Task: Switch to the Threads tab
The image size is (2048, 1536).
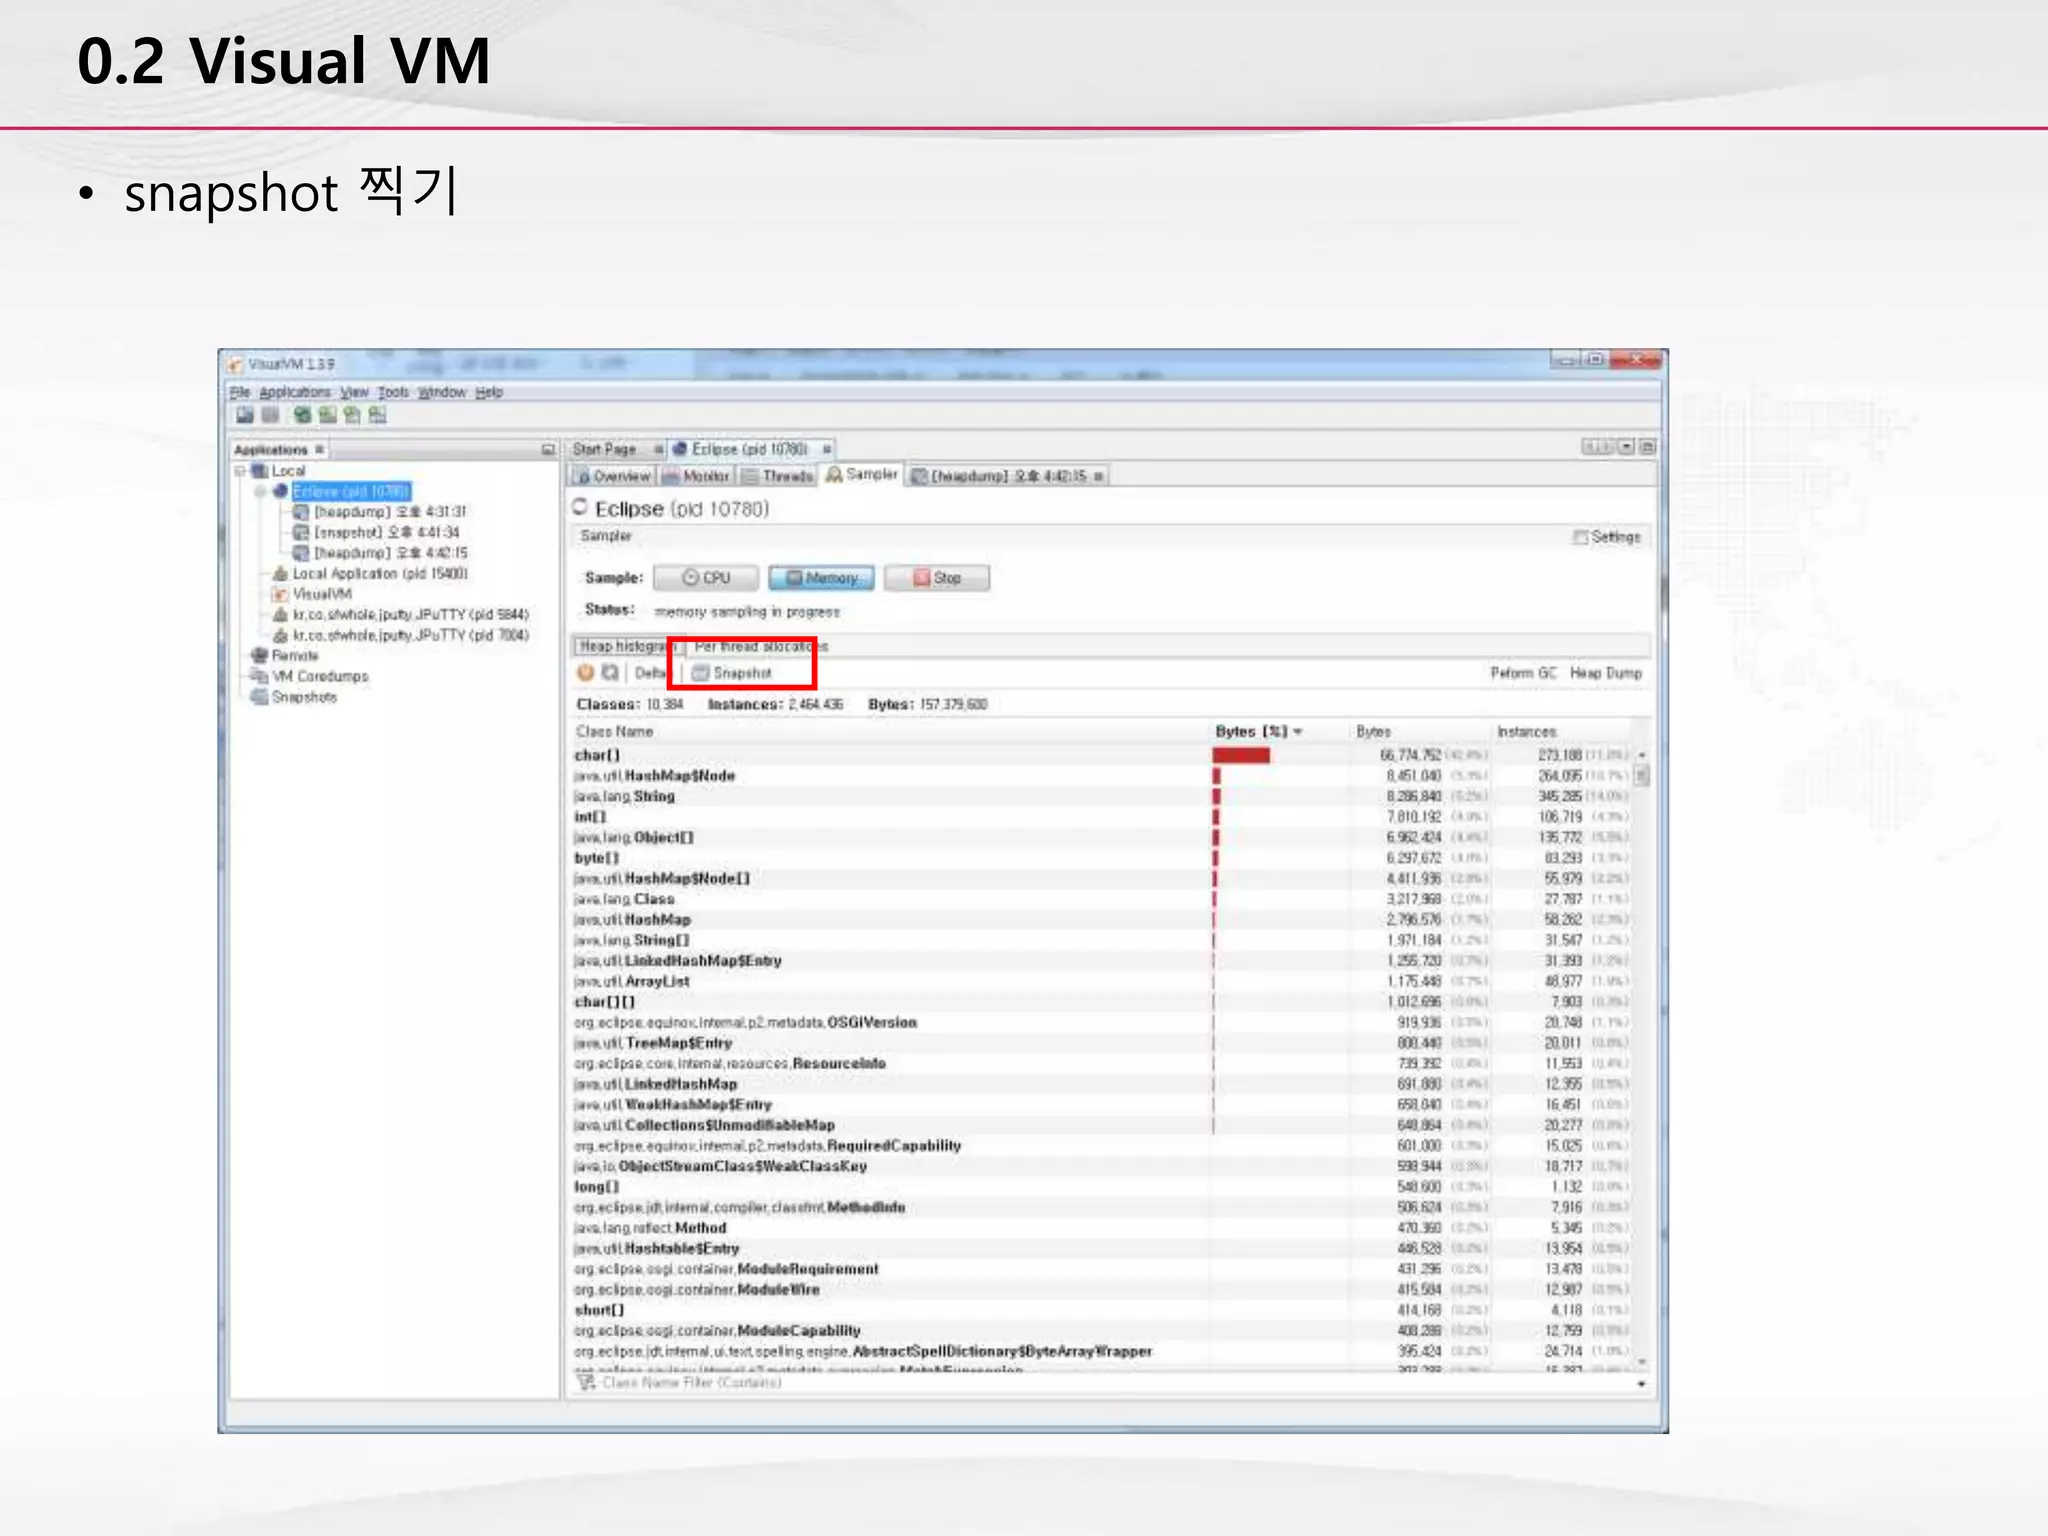Action: 777,476
